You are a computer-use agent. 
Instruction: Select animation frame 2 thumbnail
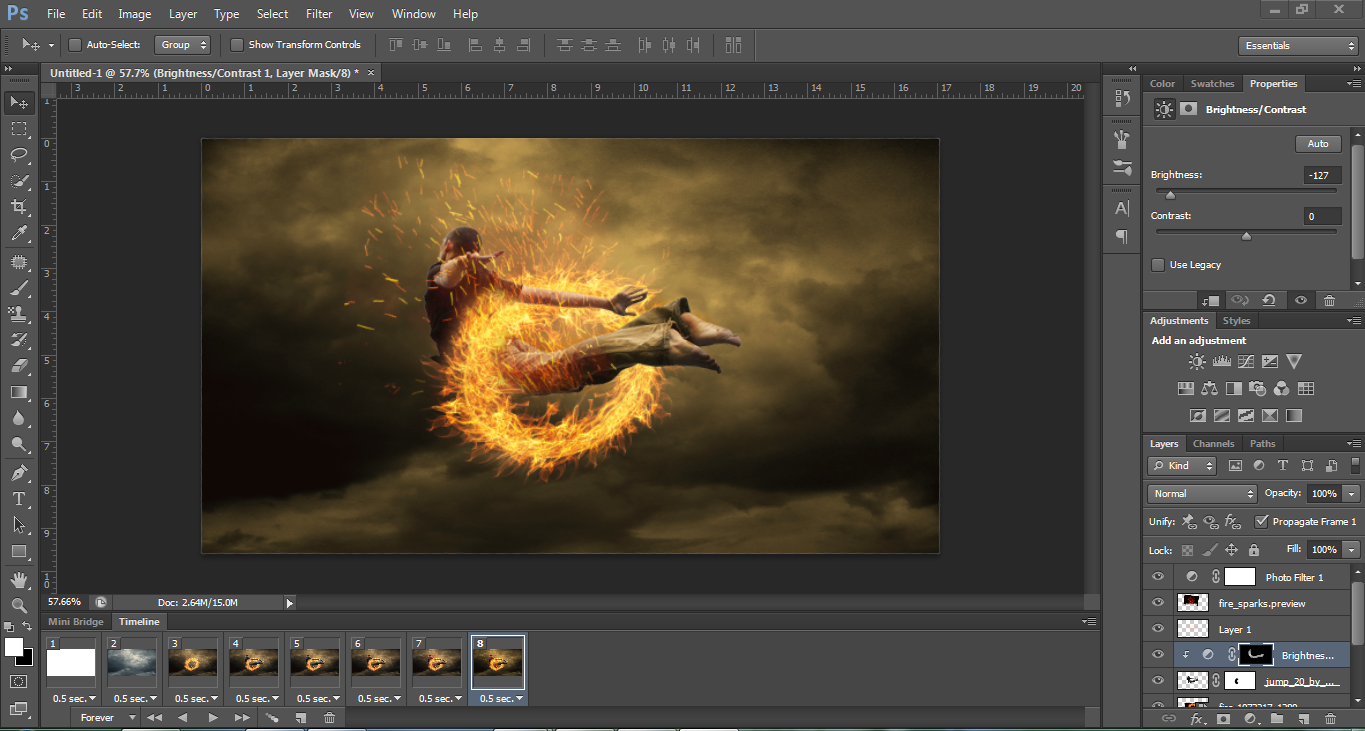[132, 662]
